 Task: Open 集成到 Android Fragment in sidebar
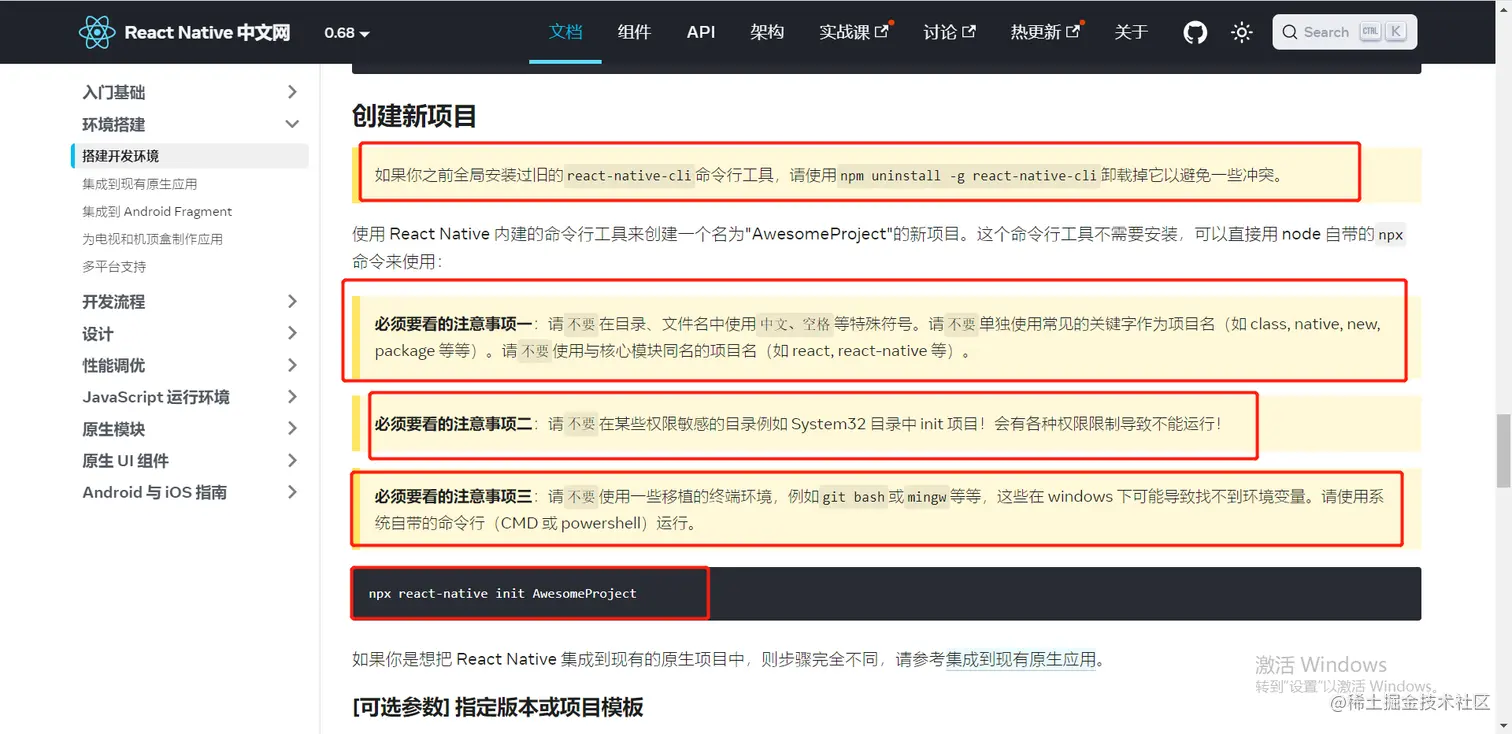(157, 211)
